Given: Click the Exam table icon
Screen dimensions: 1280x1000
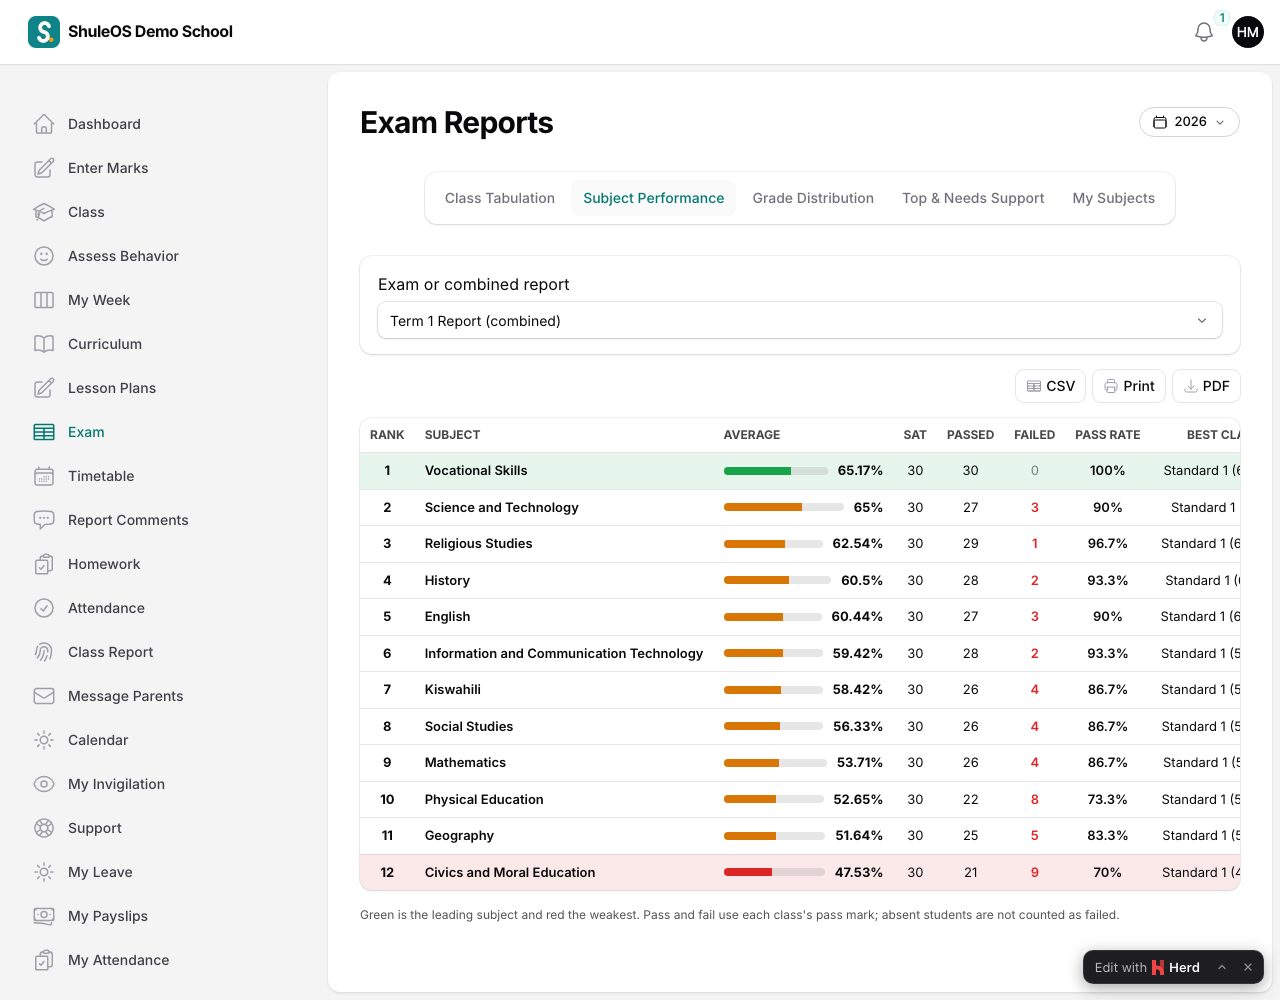Looking at the screenshot, I should coord(44,432).
